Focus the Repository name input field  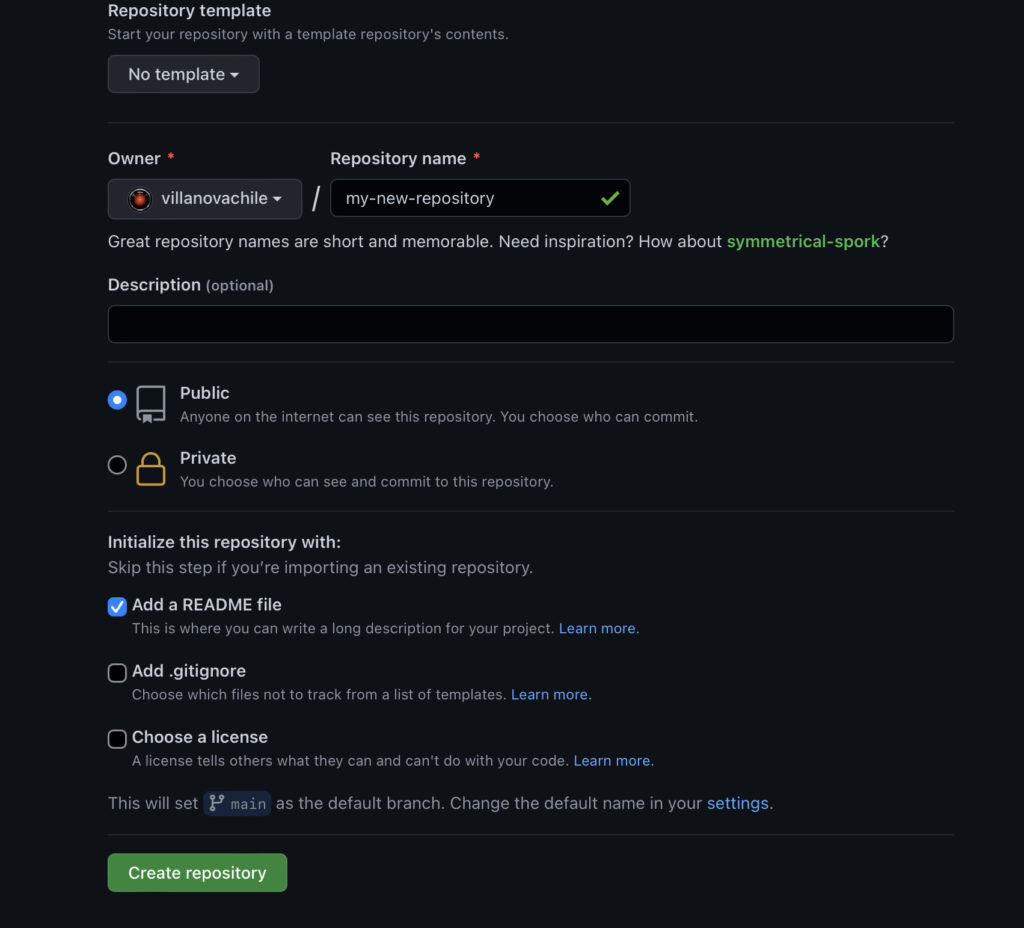(x=480, y=198)
